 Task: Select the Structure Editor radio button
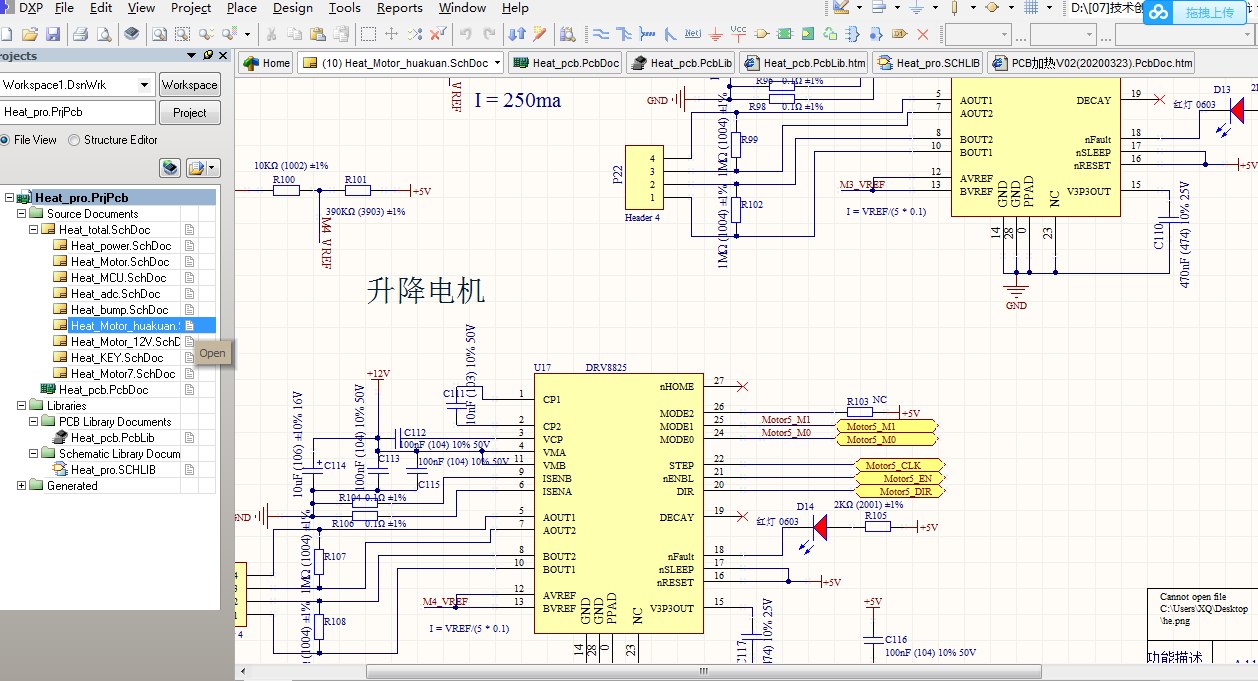point(74,140)
